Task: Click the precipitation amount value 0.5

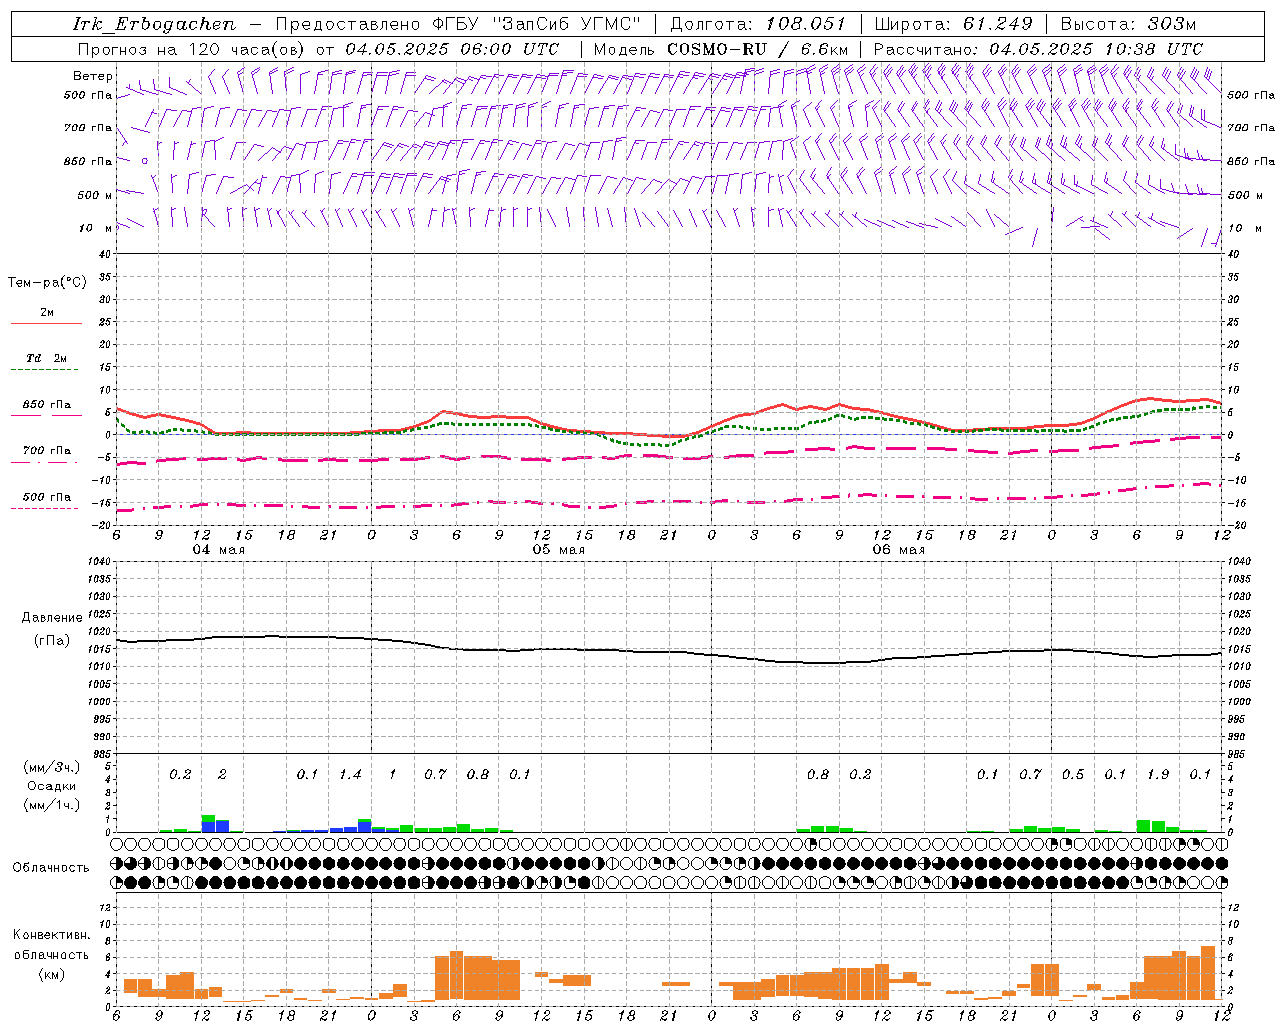Action: click(1073, 774)
